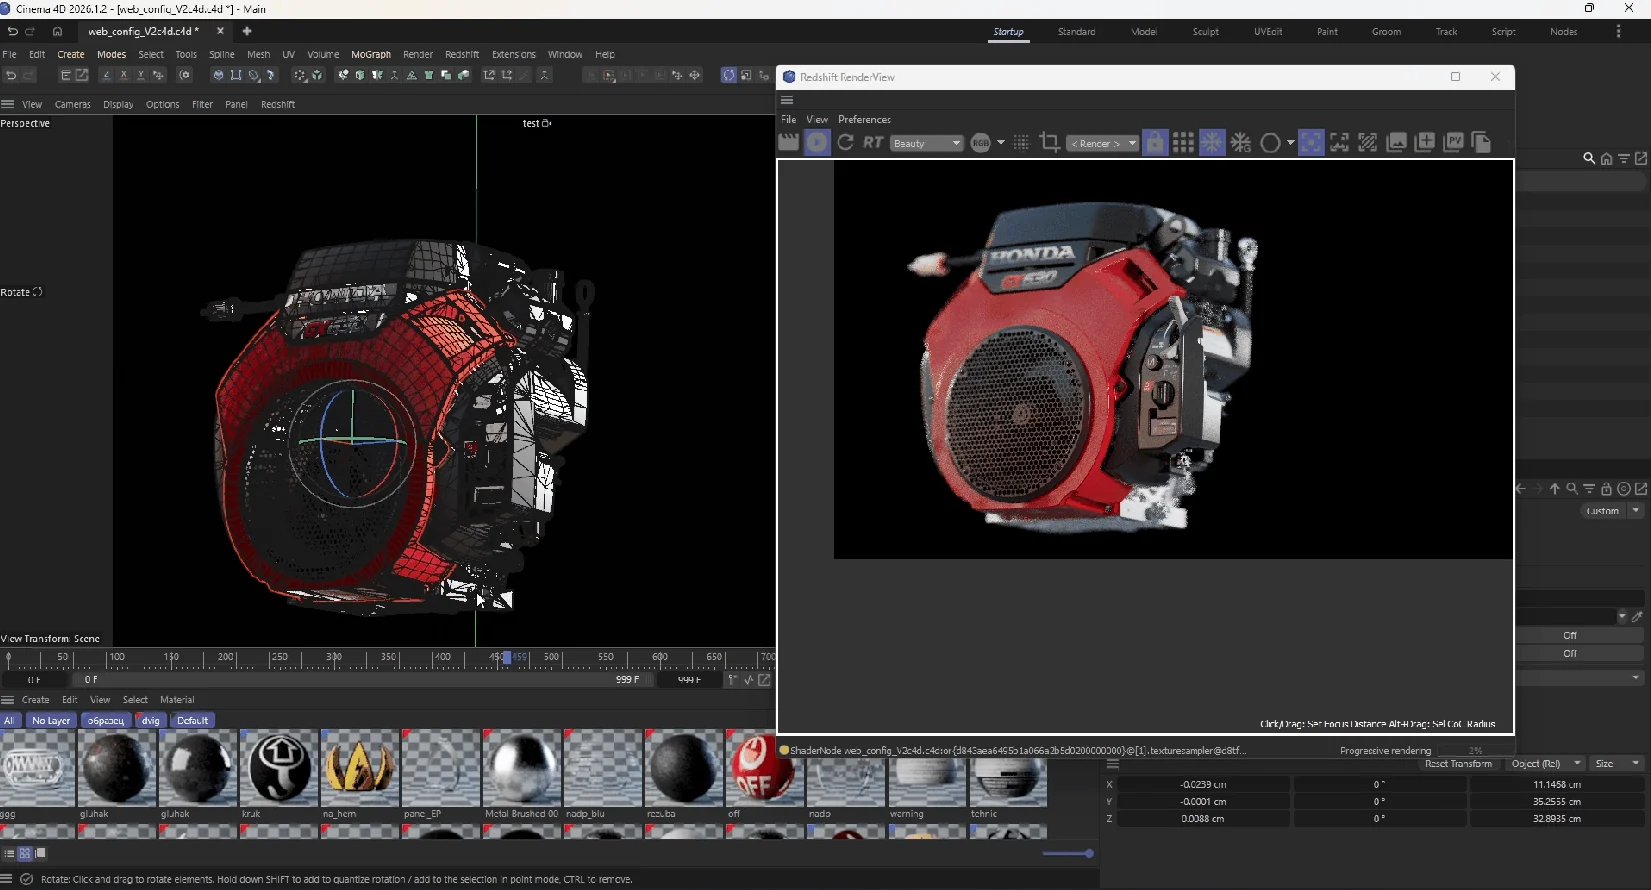Add a new document tab with plus
The height and width of the screenshot is (890, 1651).
click(247, 31)
